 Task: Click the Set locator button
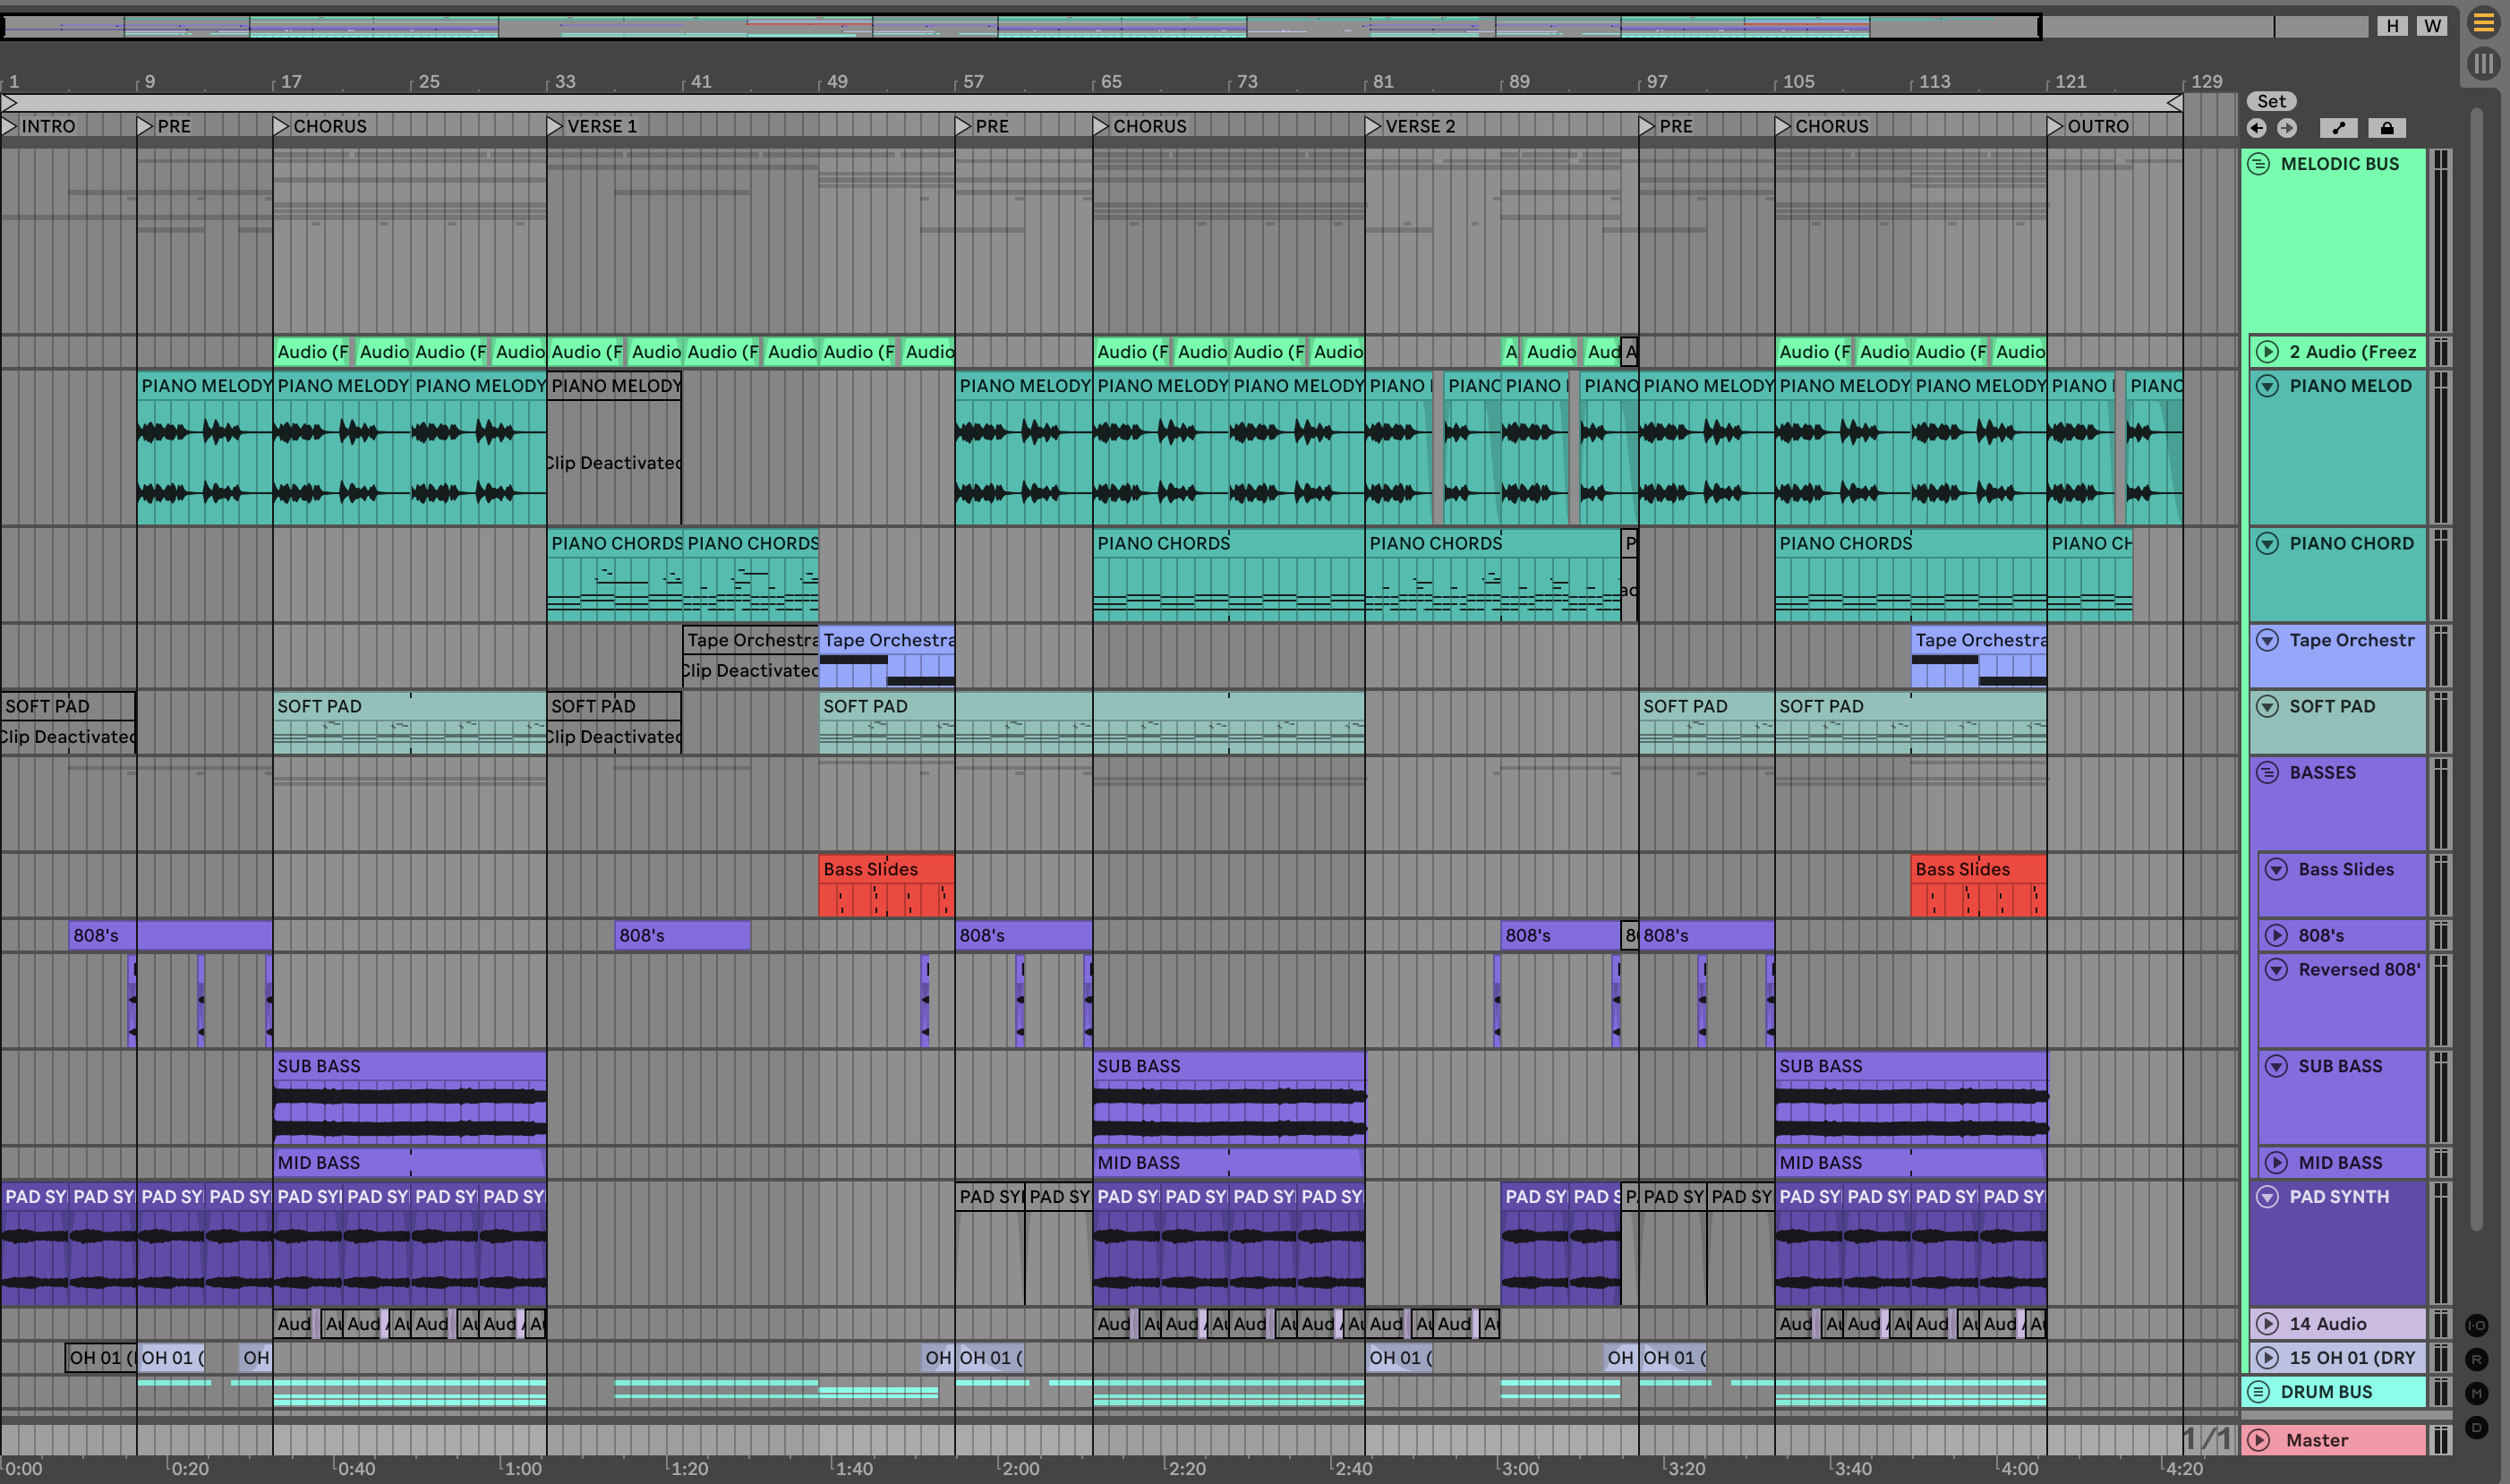click(2271, 101)
